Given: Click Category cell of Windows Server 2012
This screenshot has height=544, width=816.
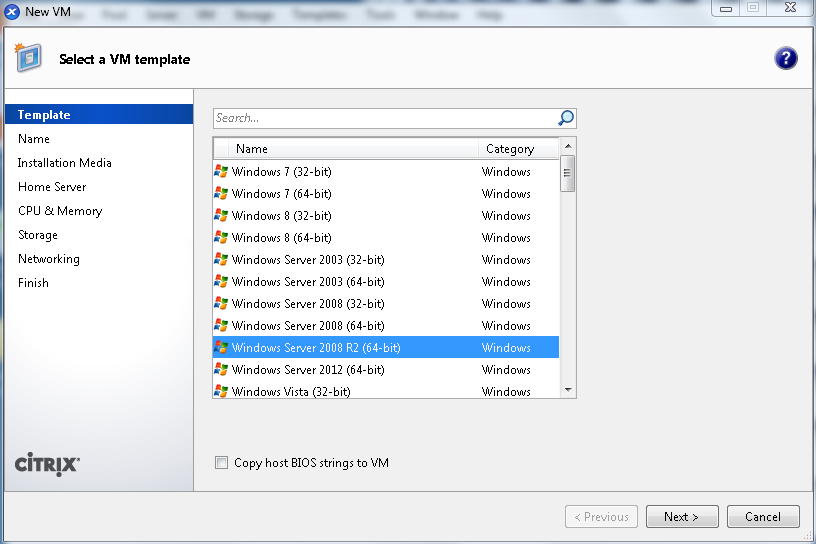Looking at the screenshot, I should [506, 370].
